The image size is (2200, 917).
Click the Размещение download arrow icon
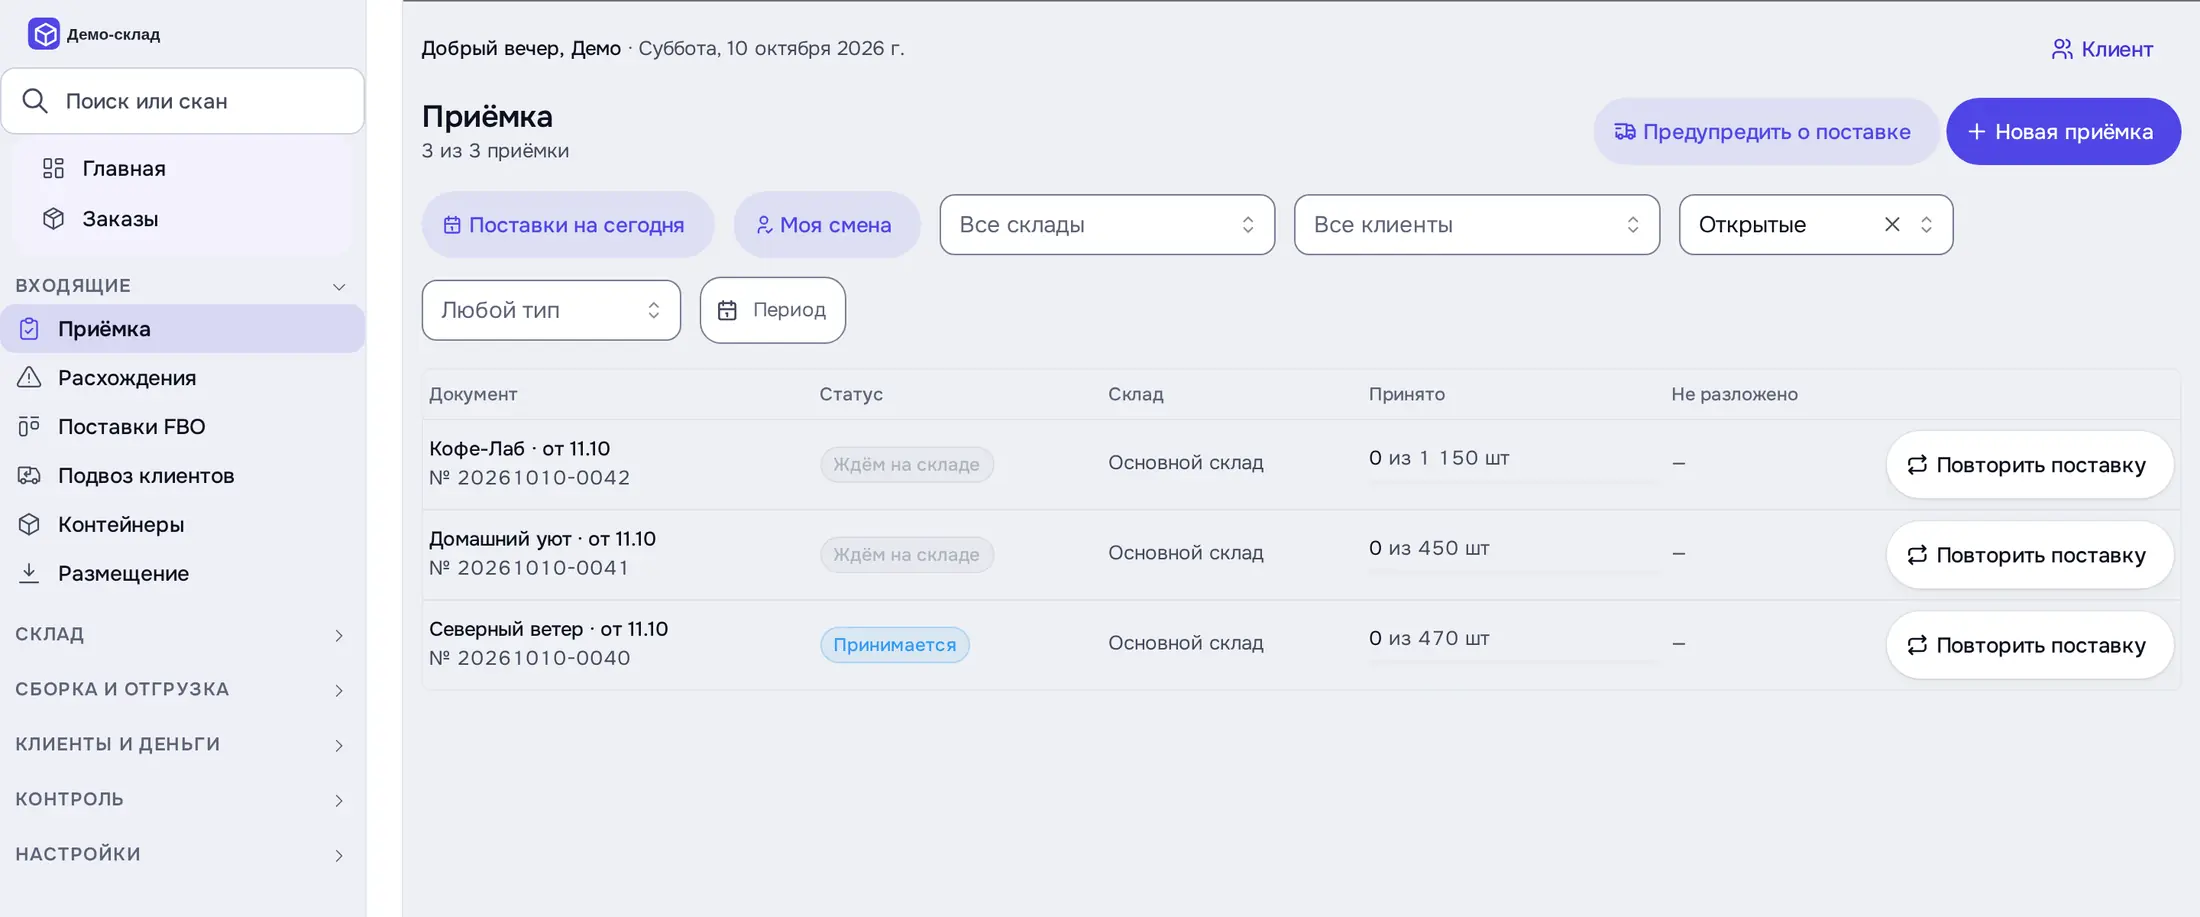click(x=29, y=573)
